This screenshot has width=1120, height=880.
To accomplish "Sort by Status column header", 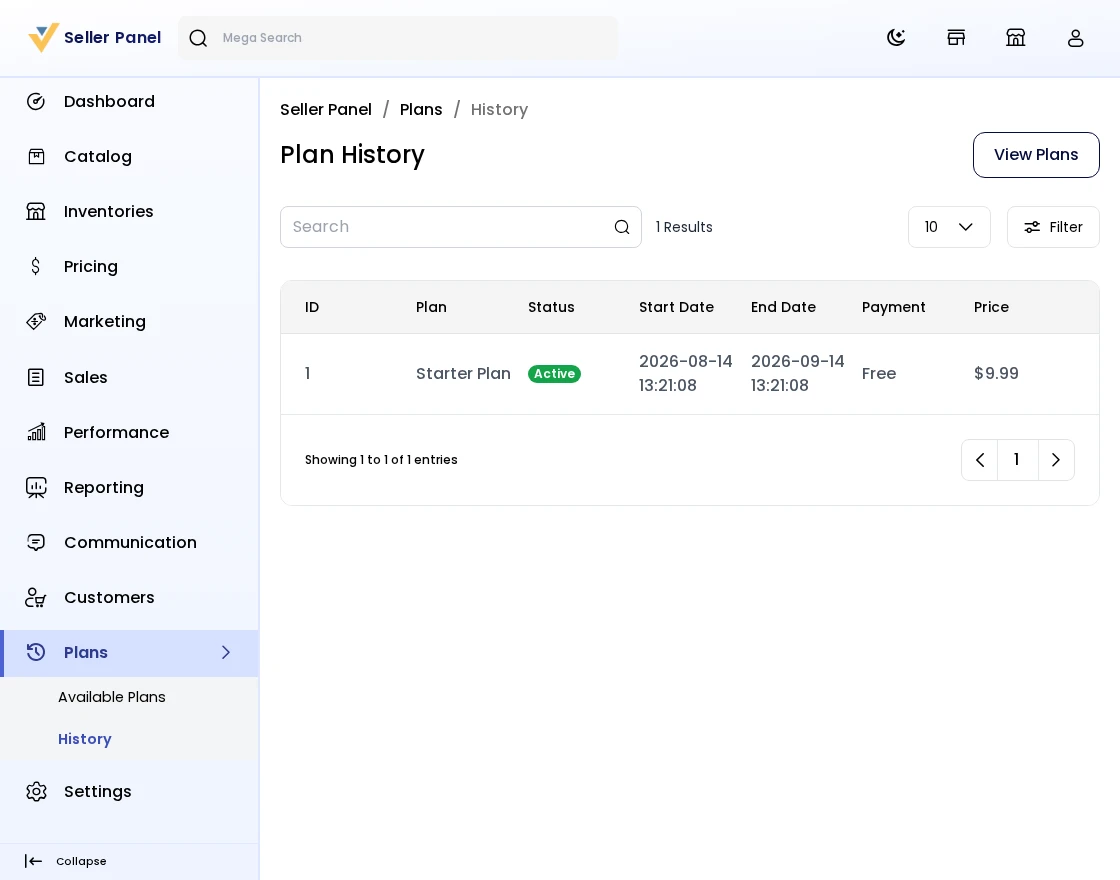I will tap(551, 307).
